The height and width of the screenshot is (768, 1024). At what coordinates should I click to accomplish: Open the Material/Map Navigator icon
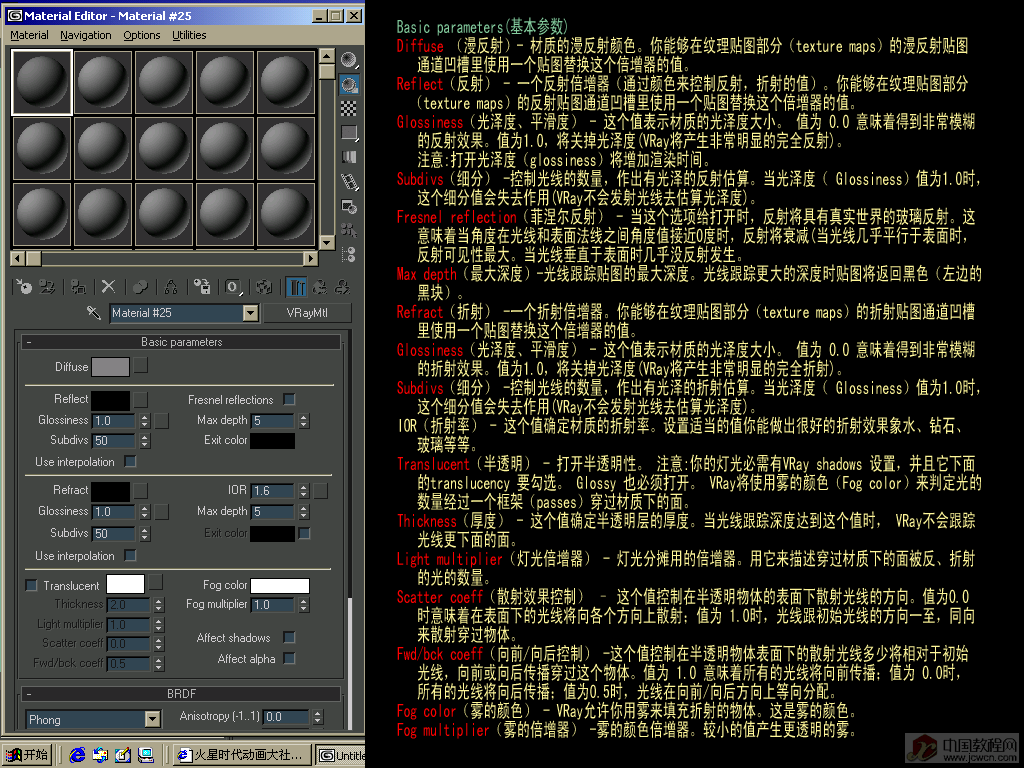[349, 254]
